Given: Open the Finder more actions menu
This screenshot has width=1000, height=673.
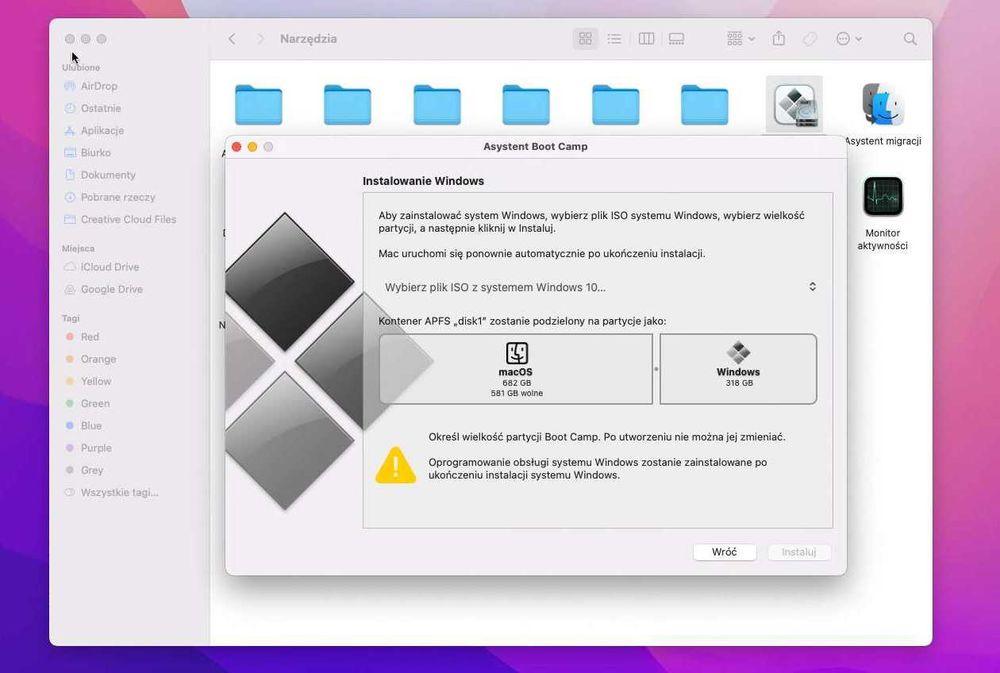Looking at the screenshot, I should click(849, 39).
